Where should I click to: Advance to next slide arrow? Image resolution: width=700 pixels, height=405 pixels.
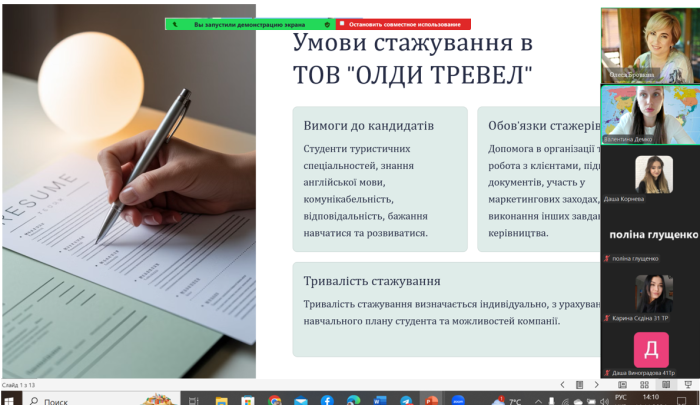point(596,384)
